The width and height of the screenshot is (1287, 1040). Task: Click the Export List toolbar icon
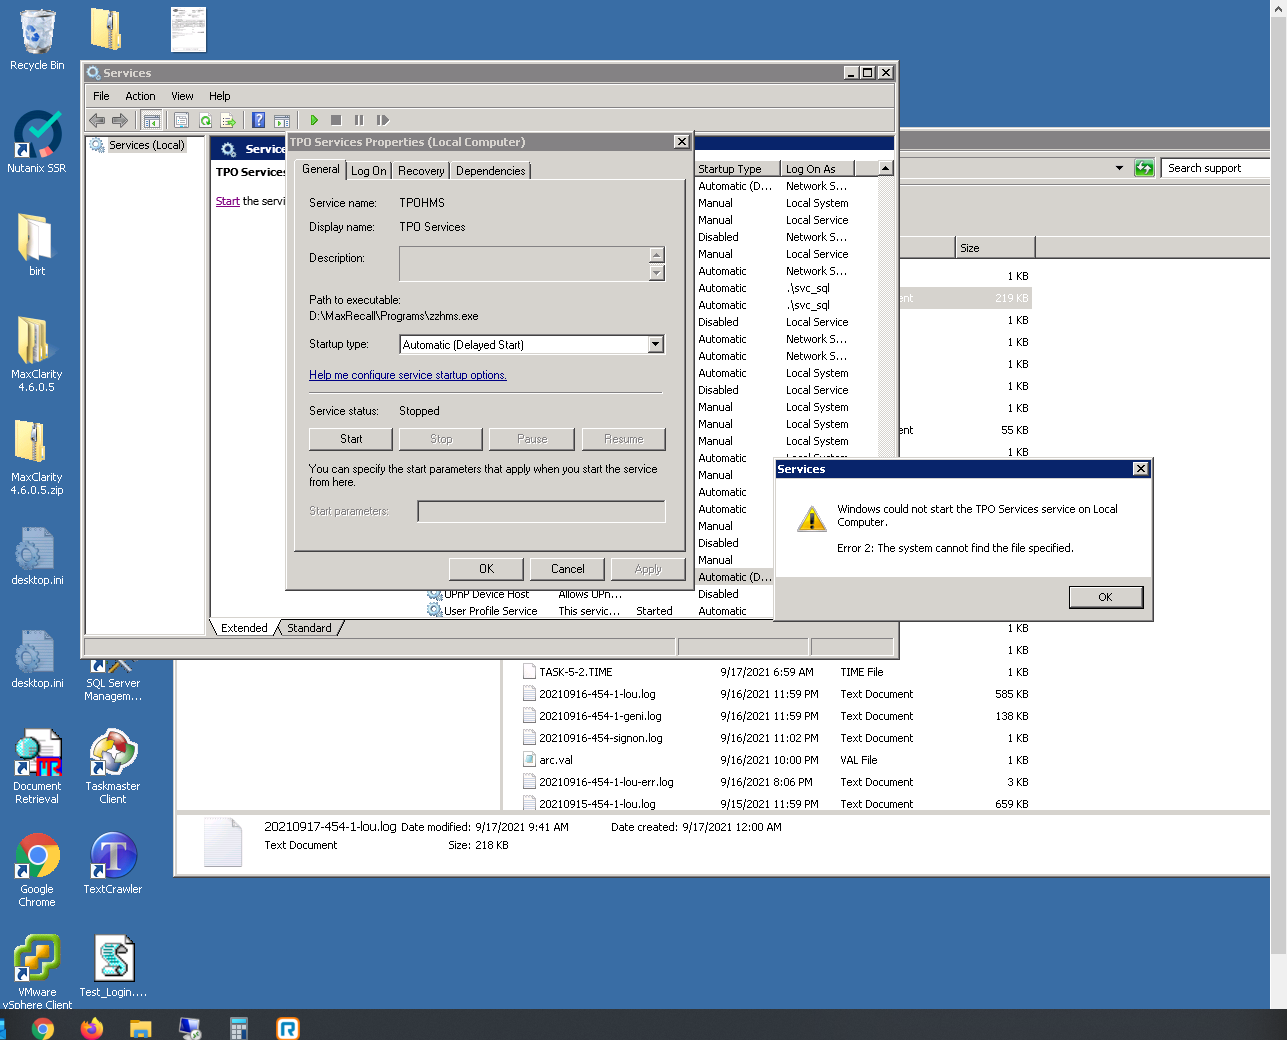[x=228, y=120]
